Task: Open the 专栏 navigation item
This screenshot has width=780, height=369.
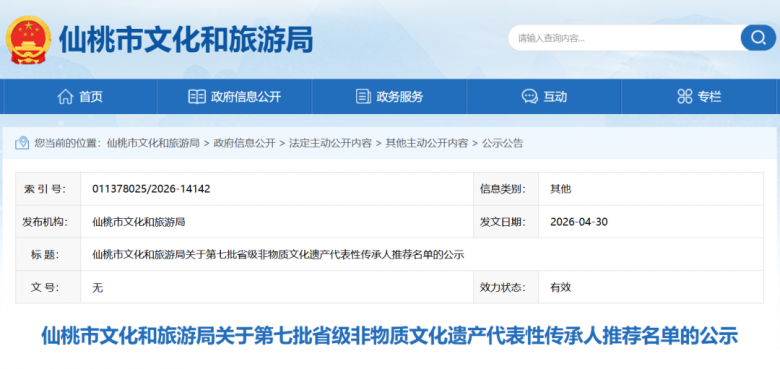Action: tap(699, 96)
